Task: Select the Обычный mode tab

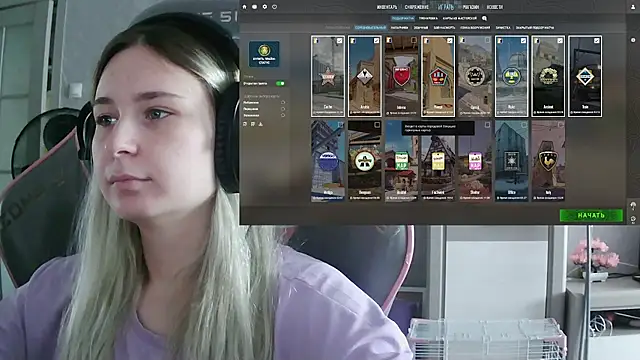Action: (x=421, y=28)
